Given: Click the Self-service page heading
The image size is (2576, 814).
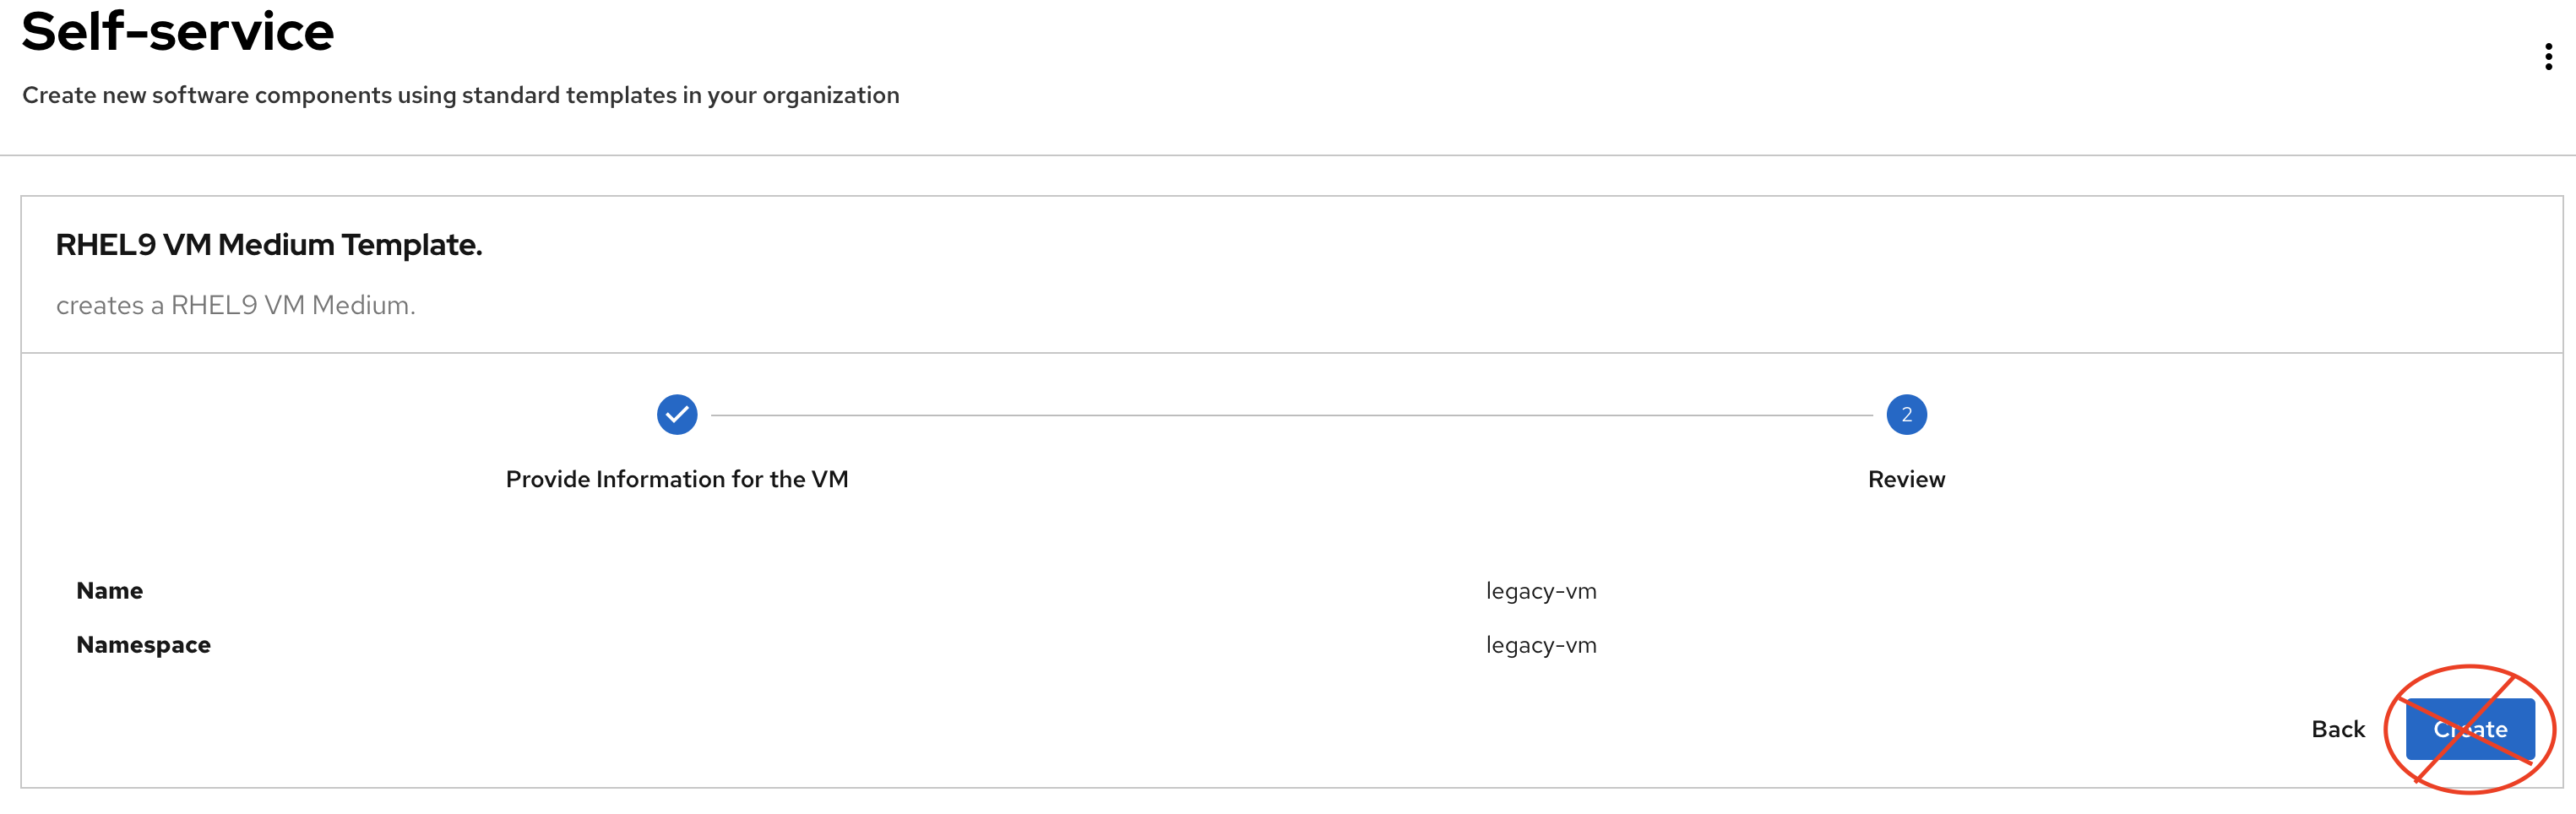Looking at the screenshot, I should point(178,31).
